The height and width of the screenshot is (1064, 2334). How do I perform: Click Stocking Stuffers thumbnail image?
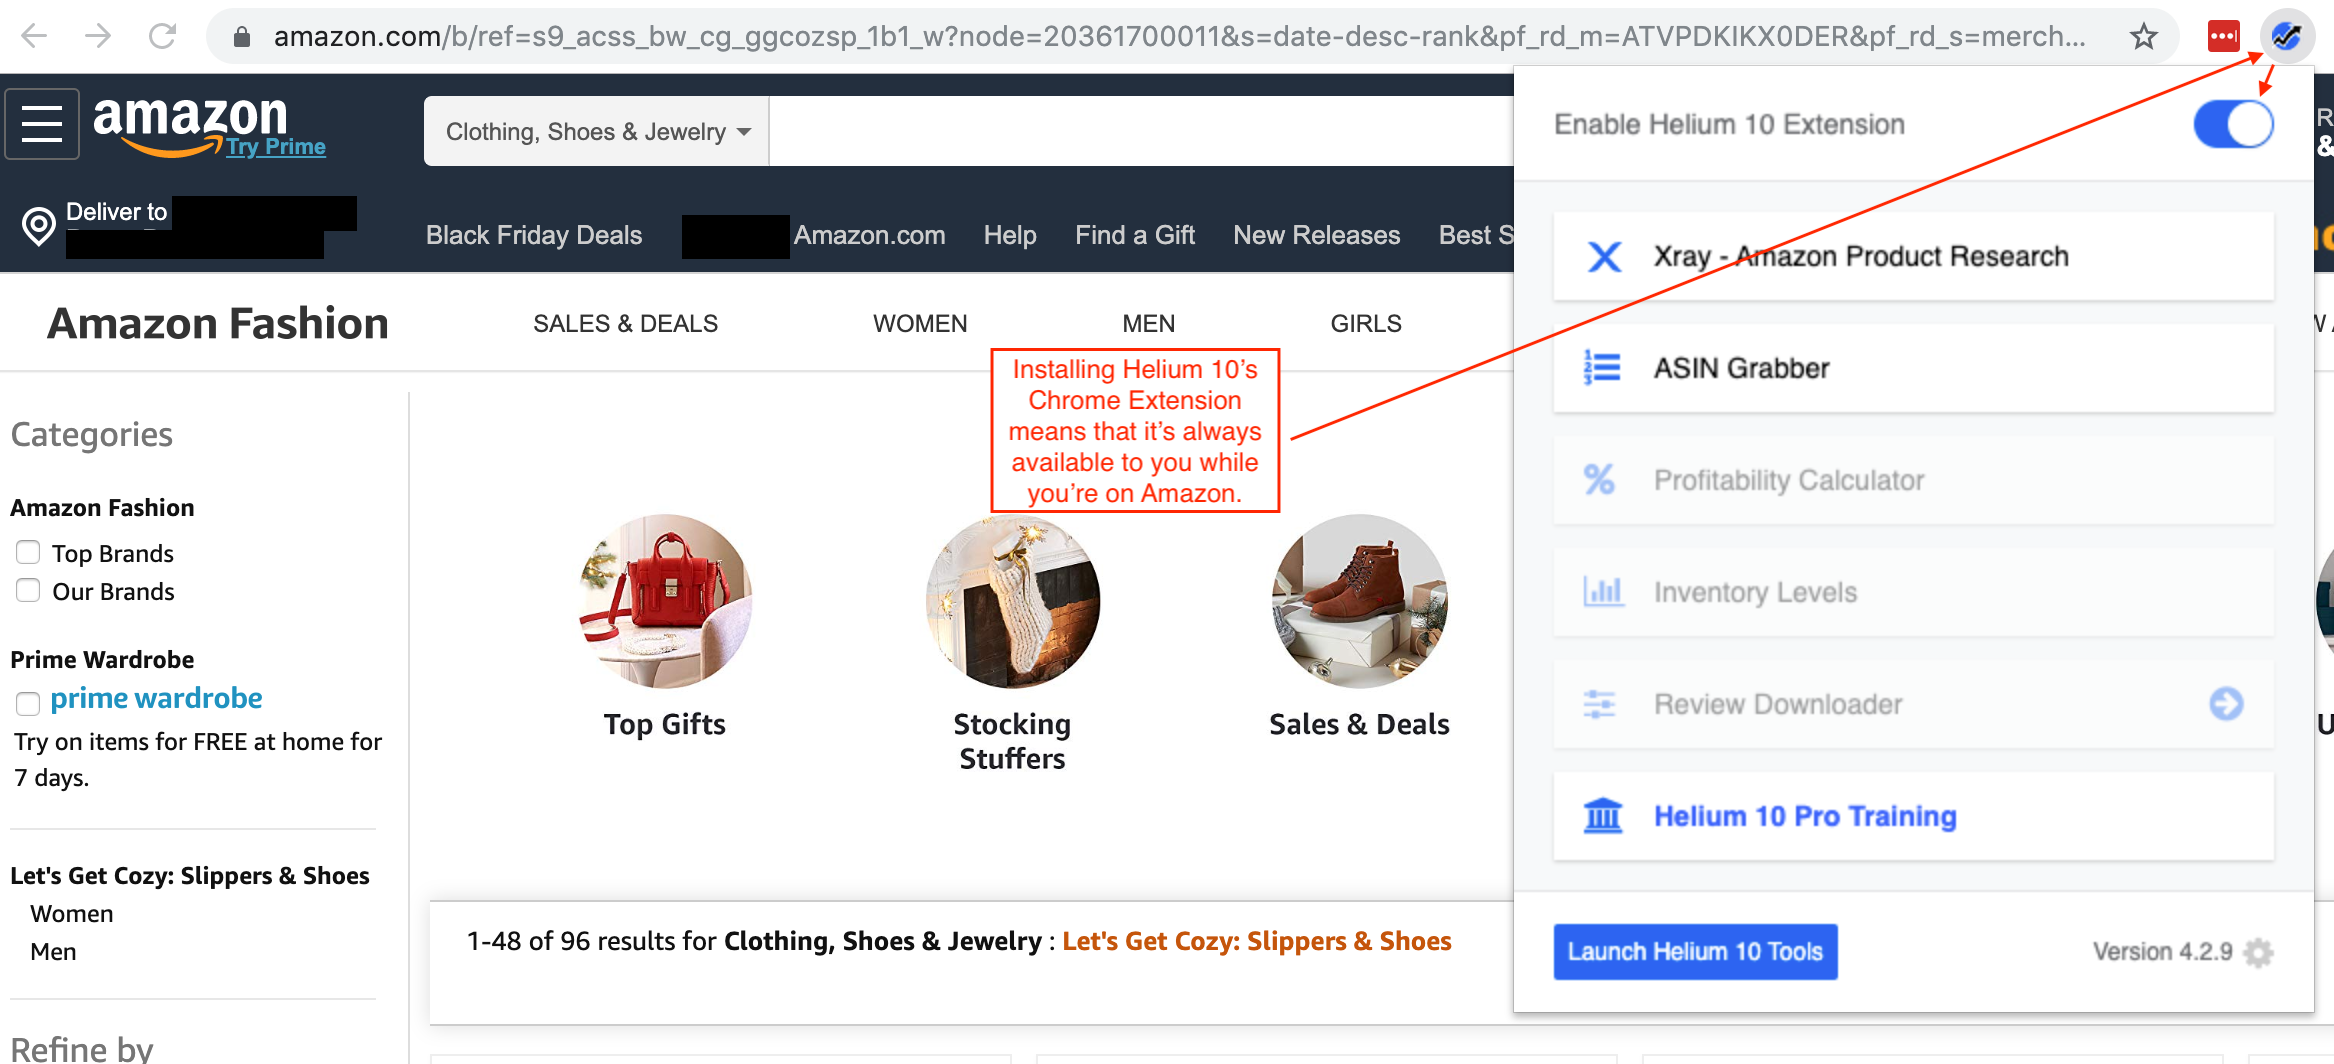tap(1013, 601)
